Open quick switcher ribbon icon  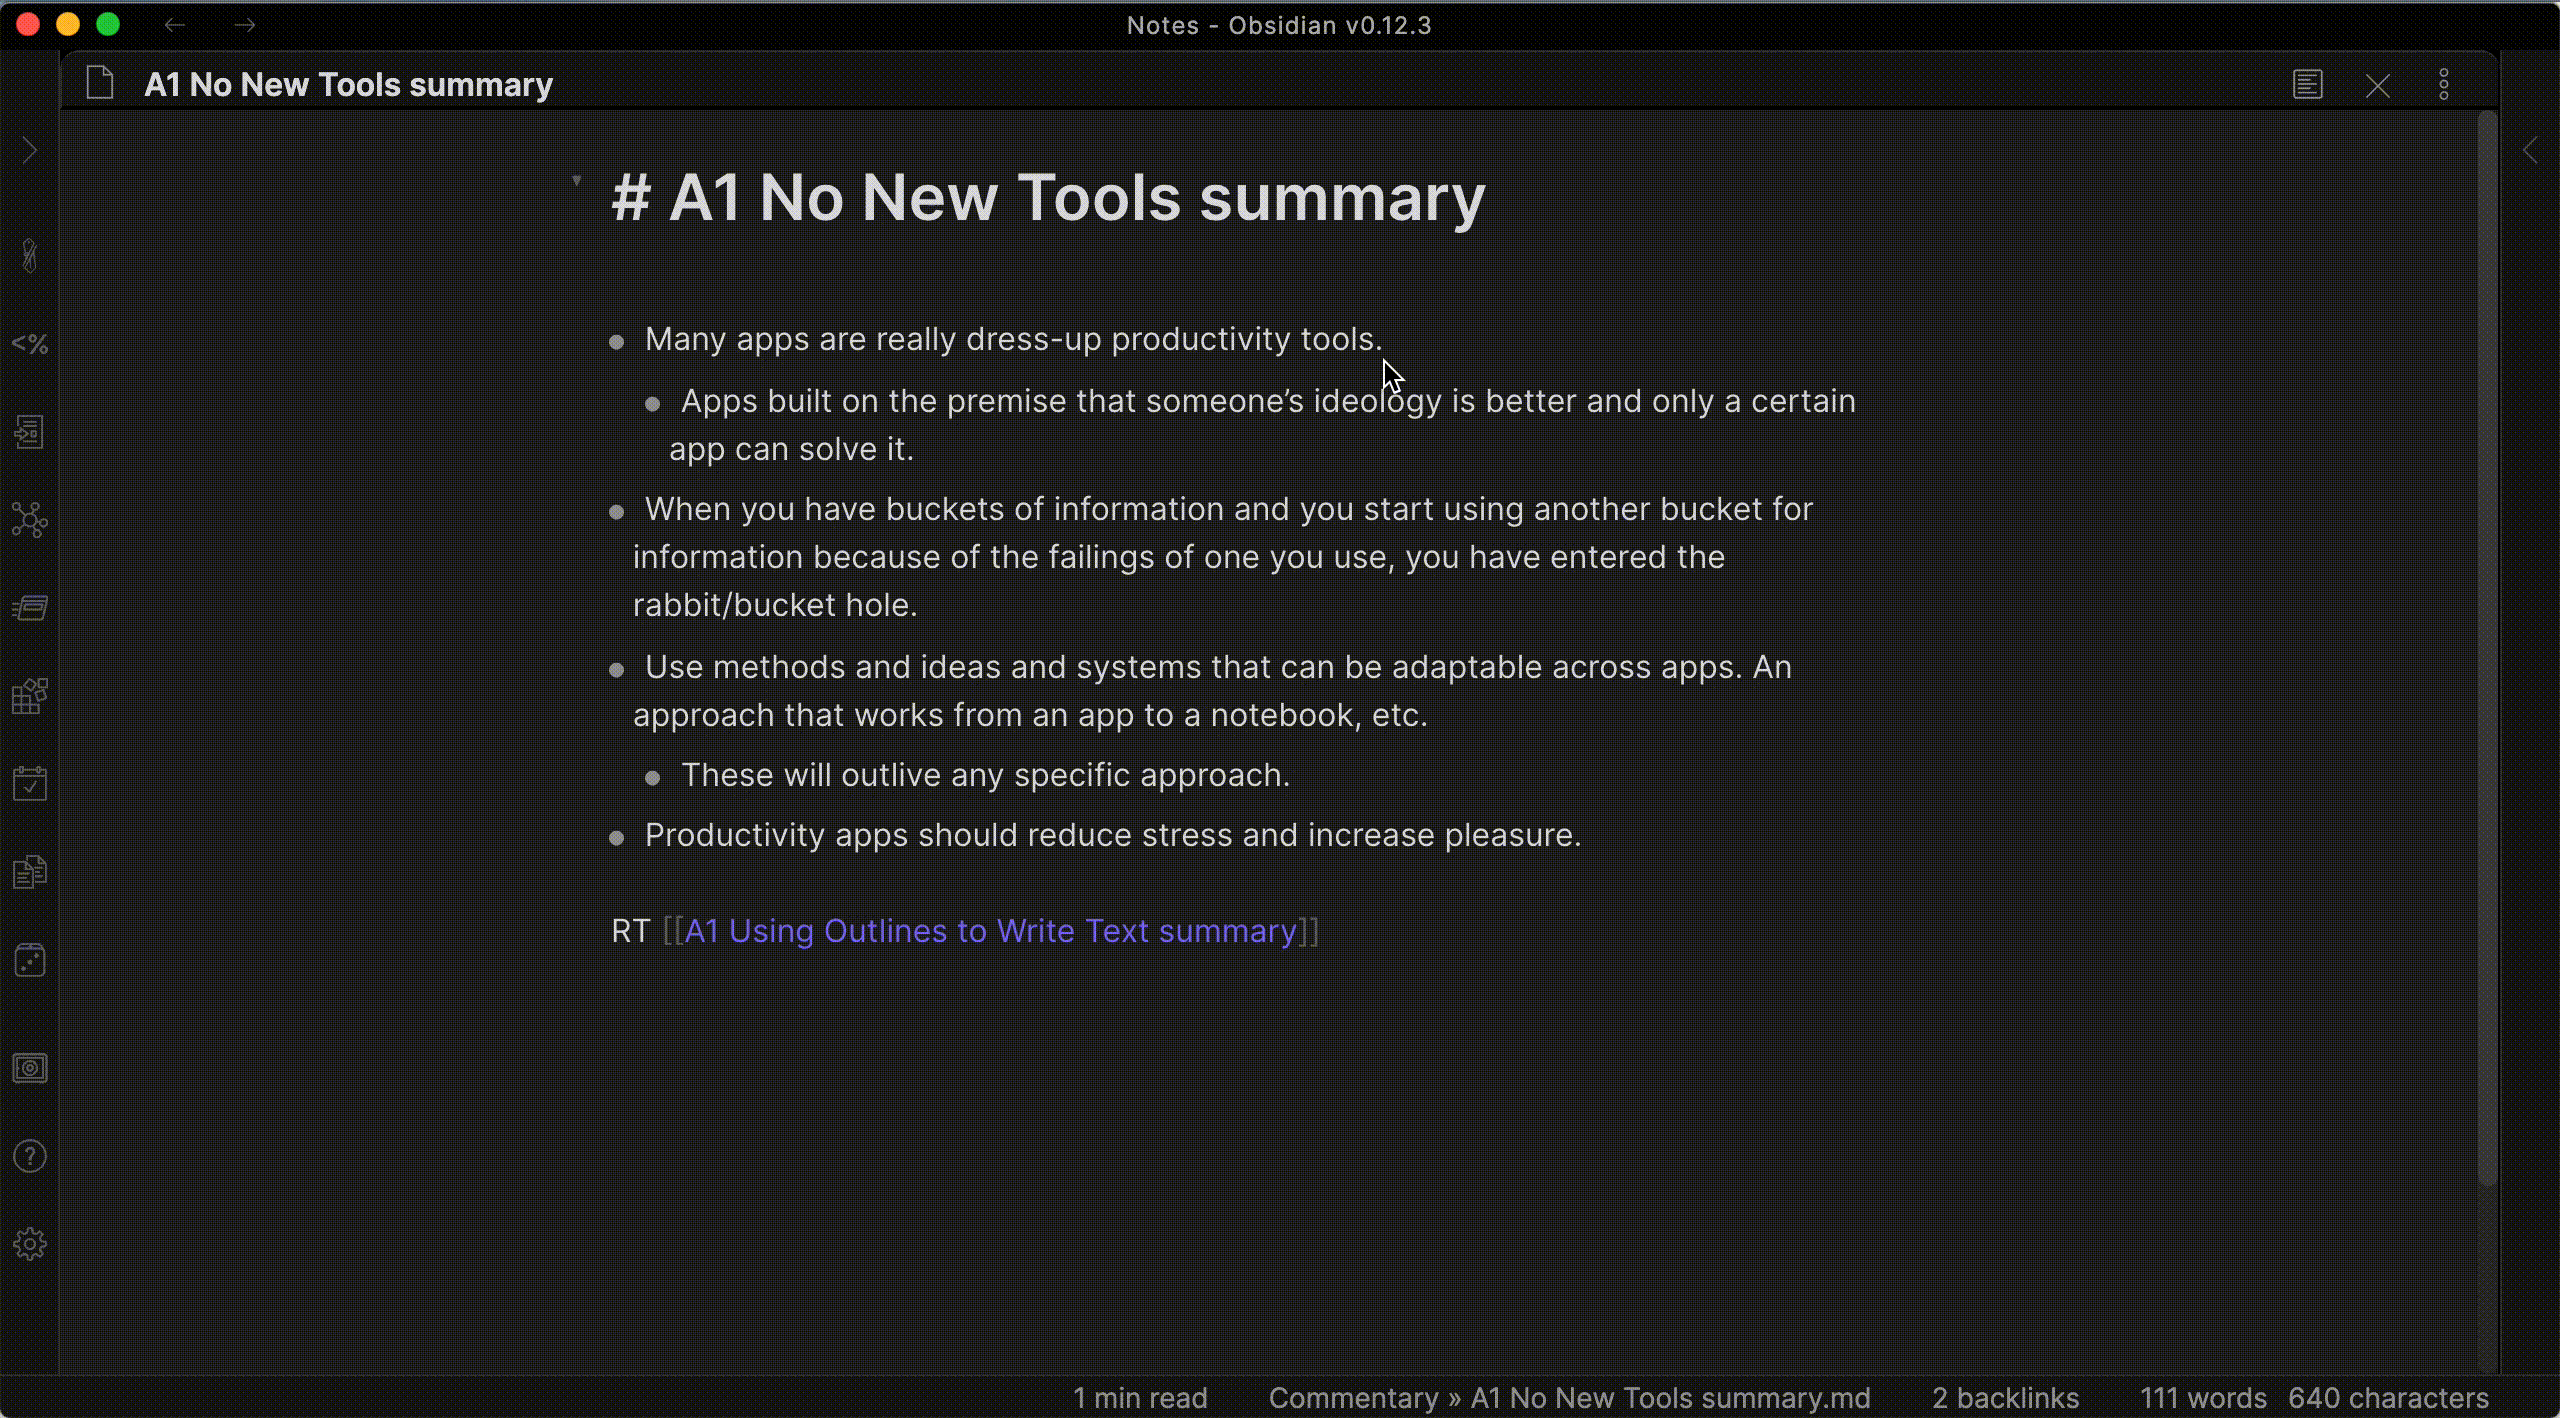[30, 432]
